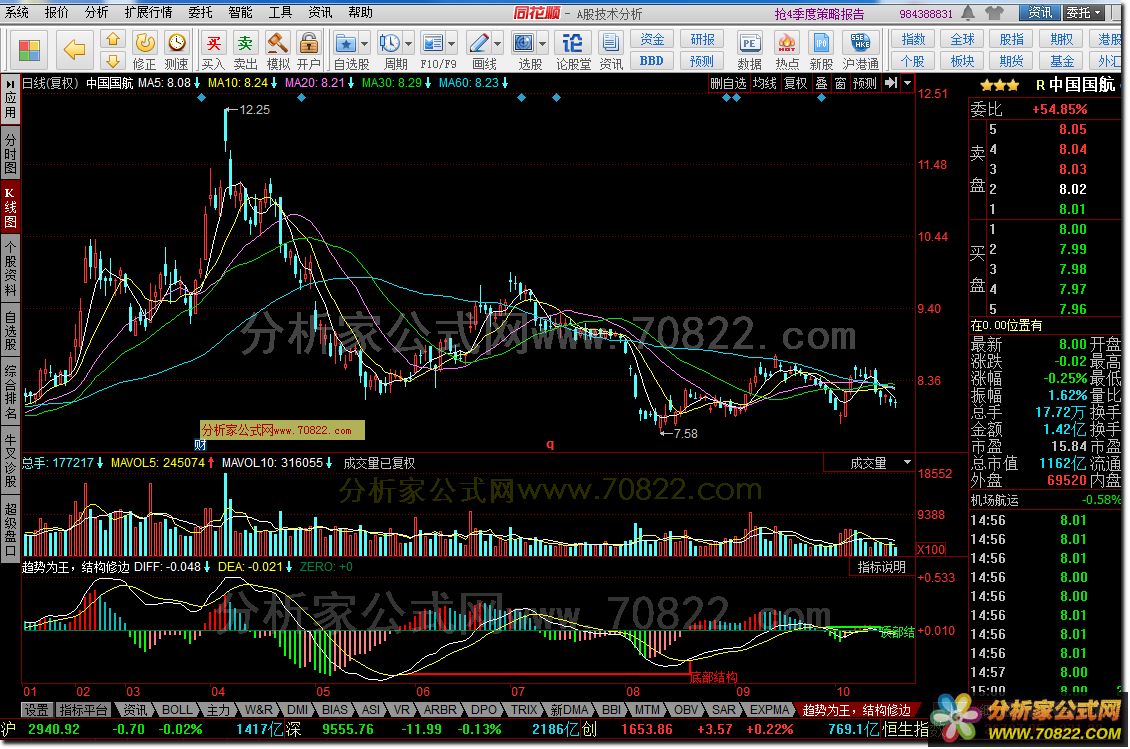The height and width of the screenshot is (749, 1130).
Task: Toggle 均线 moving average display
Action: [x=765, y=83]
